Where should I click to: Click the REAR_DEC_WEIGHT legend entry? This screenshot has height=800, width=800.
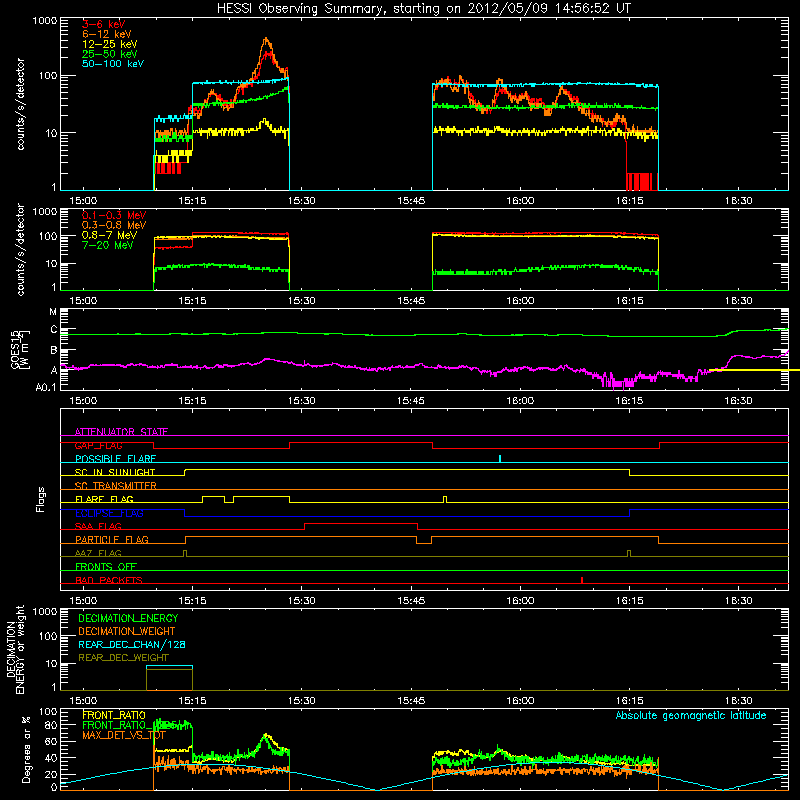click(x=123, y=658)
